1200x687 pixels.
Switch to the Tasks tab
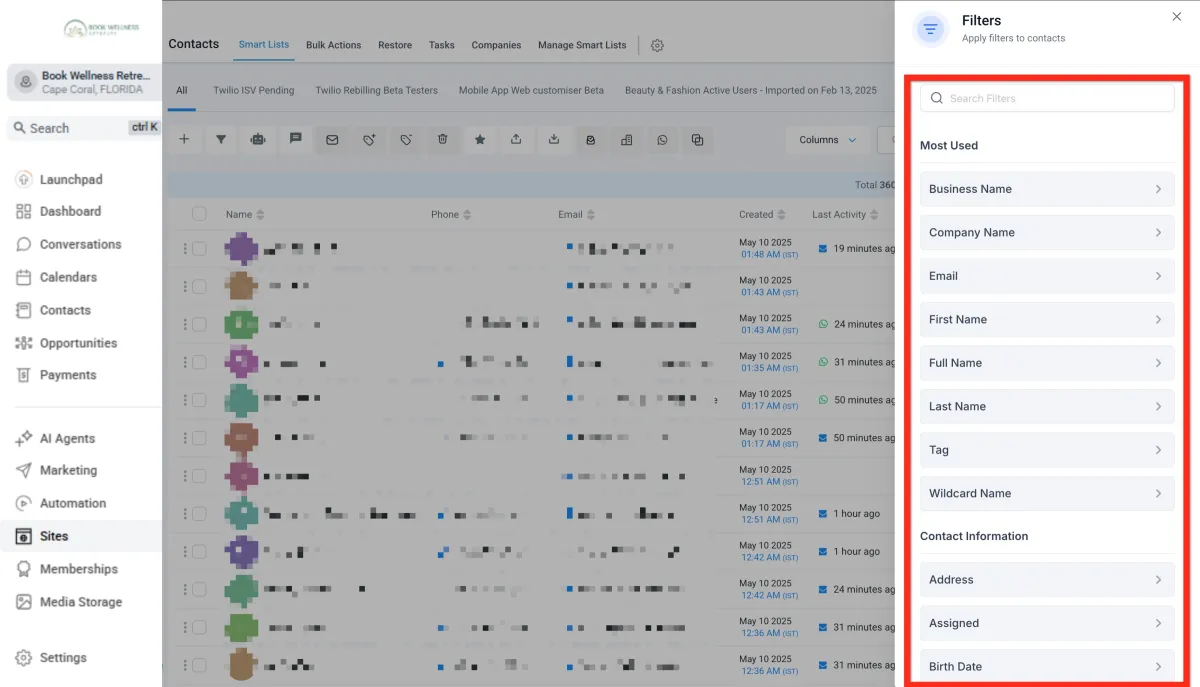(442, 45)
